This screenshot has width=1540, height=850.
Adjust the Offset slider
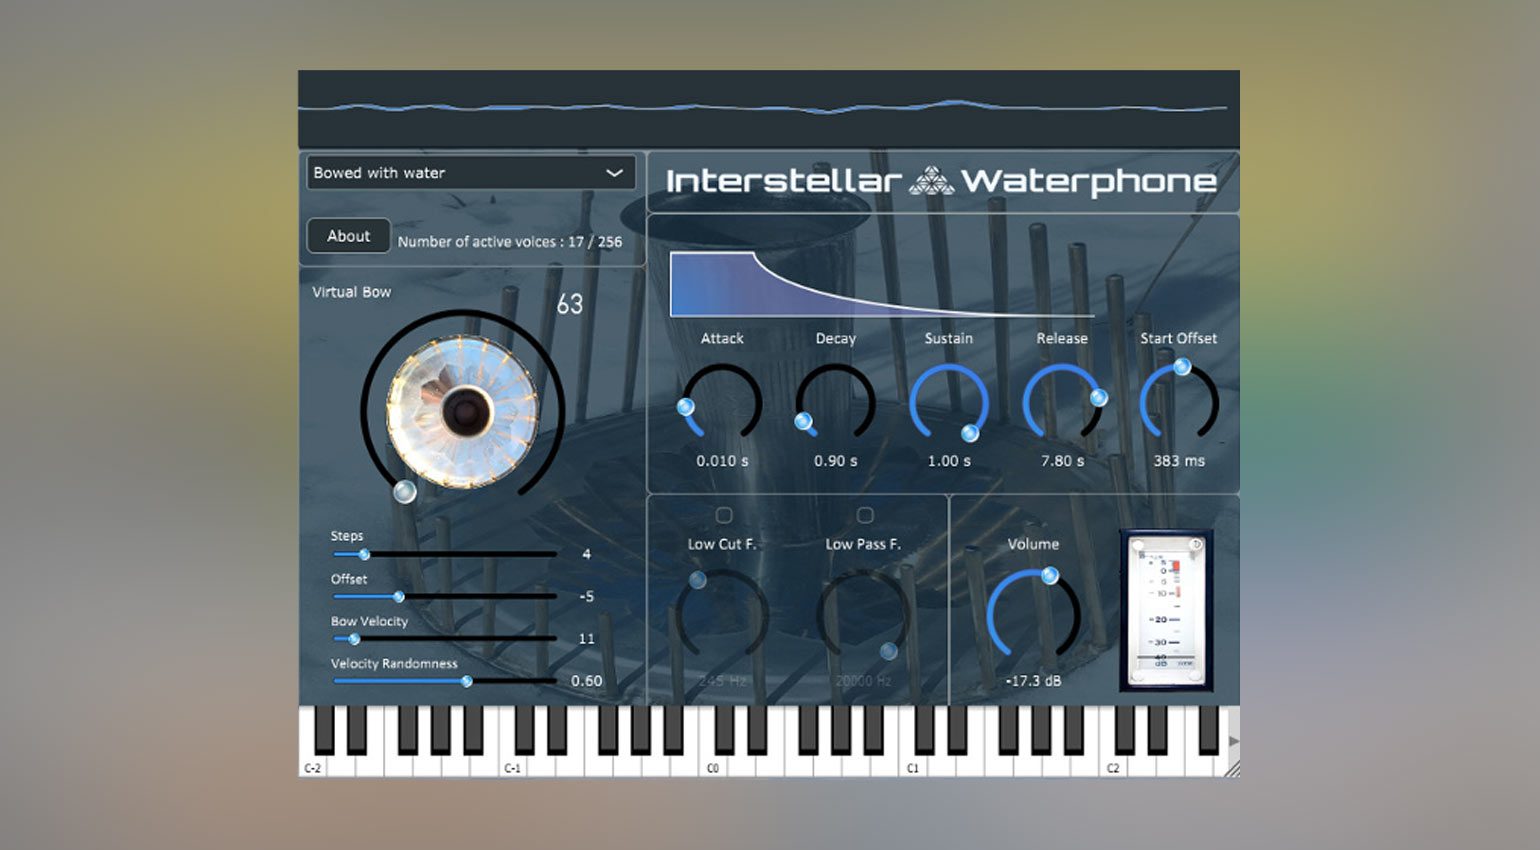444,596
